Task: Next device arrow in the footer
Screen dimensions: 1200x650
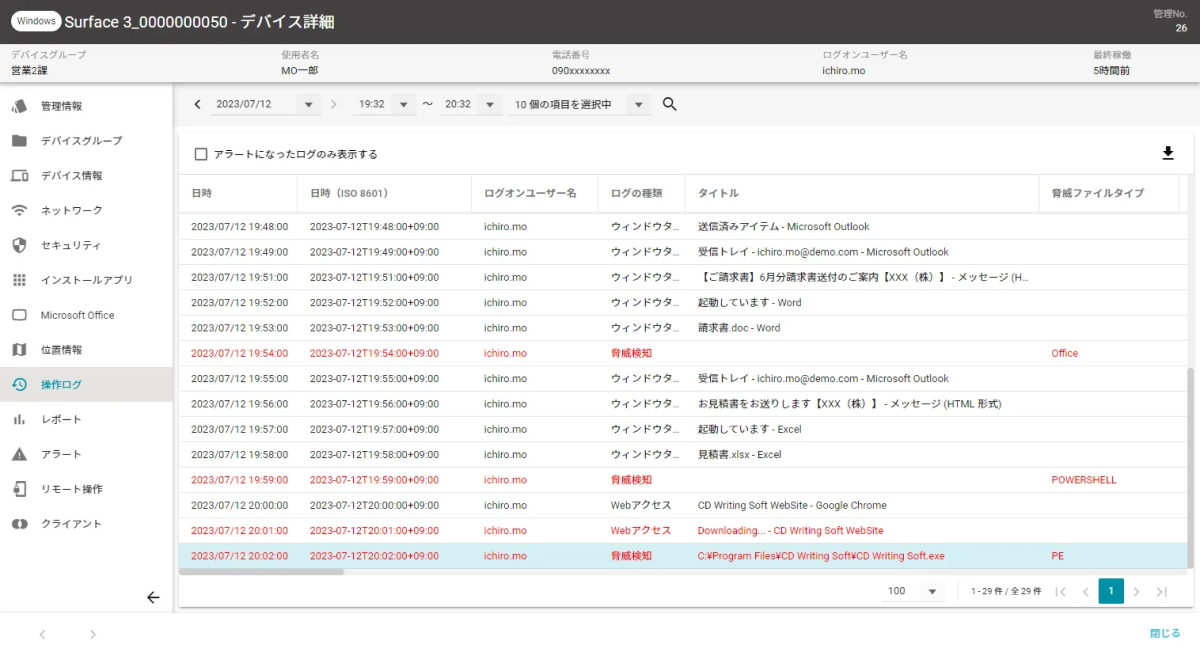Action: point(93,634)
